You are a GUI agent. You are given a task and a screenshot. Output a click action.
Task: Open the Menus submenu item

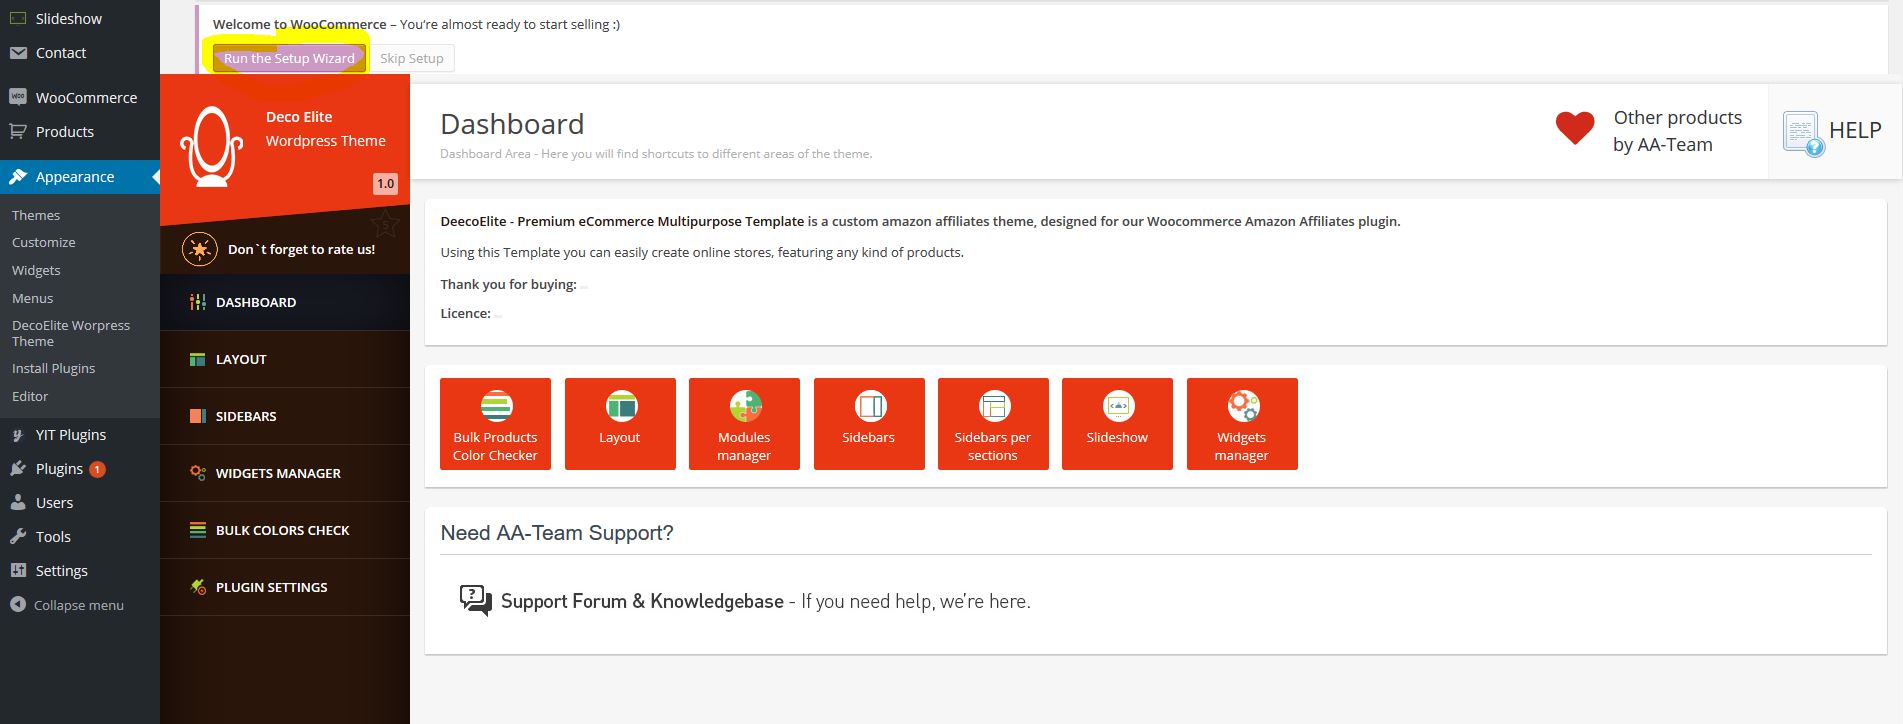[33, 298]
